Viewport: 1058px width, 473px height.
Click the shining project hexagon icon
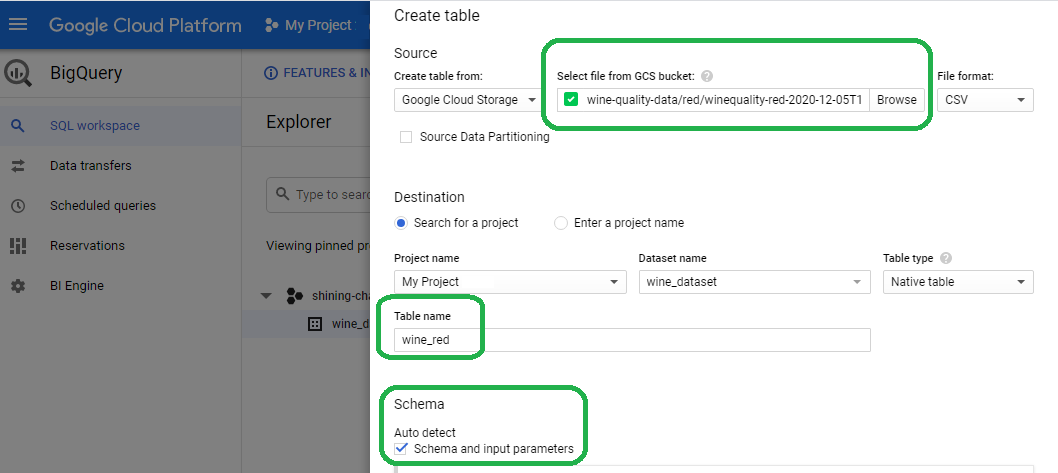coord(294,296)
